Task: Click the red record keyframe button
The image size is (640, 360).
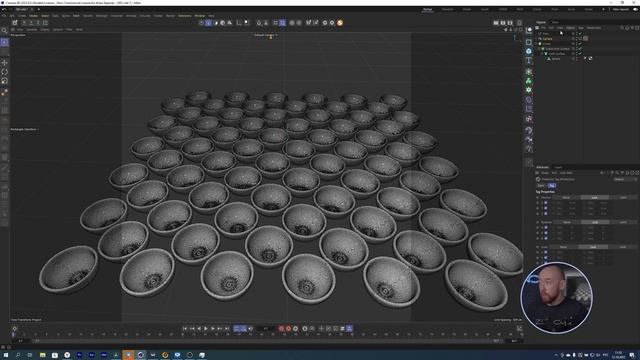Action: [x=281, y=329]
